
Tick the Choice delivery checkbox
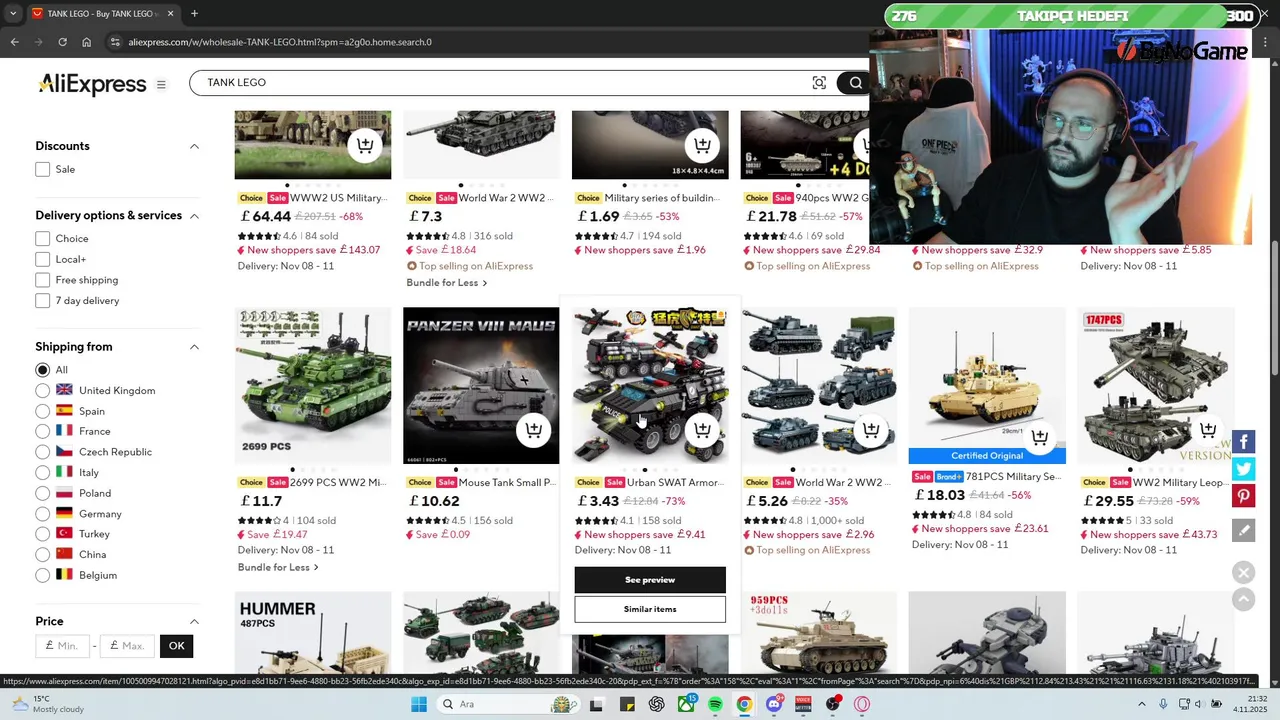(x=42, y=238)
